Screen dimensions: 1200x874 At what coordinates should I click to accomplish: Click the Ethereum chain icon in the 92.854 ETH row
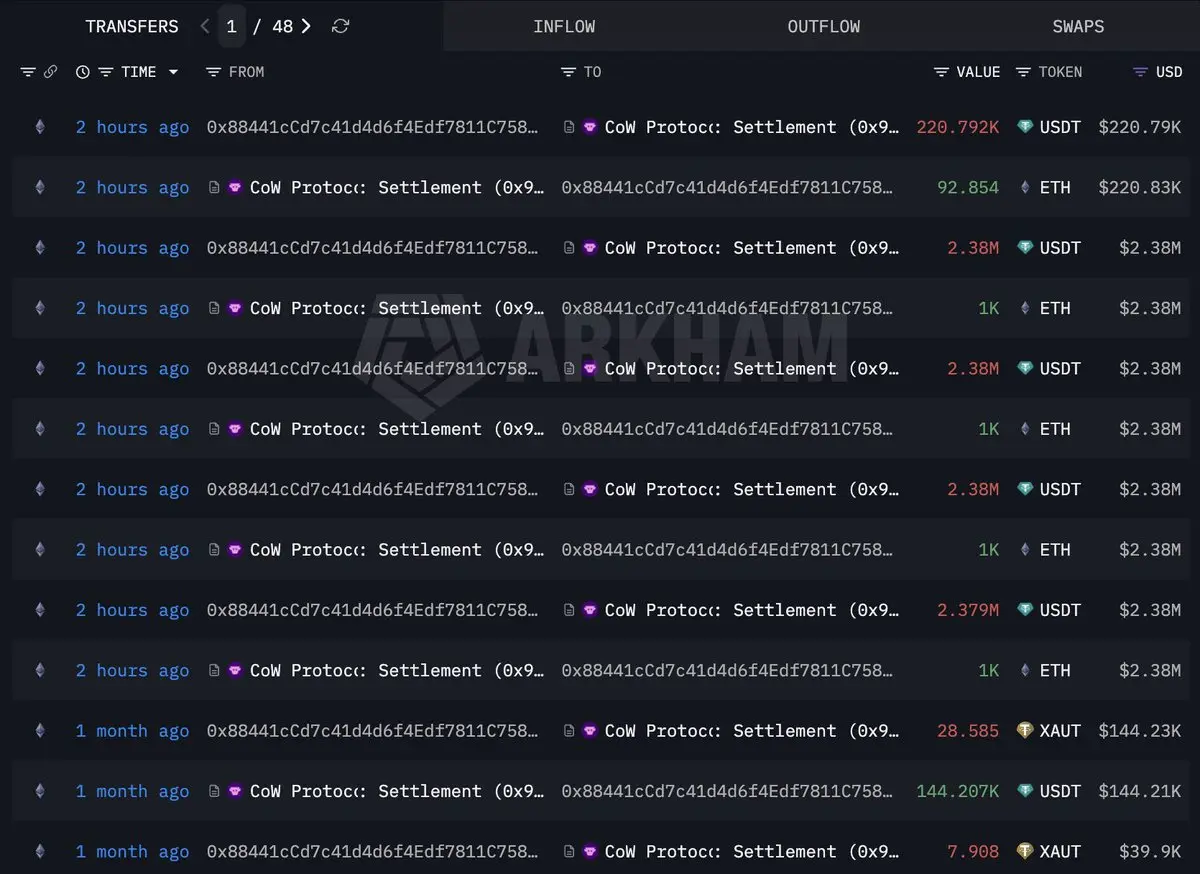(40, 187)
